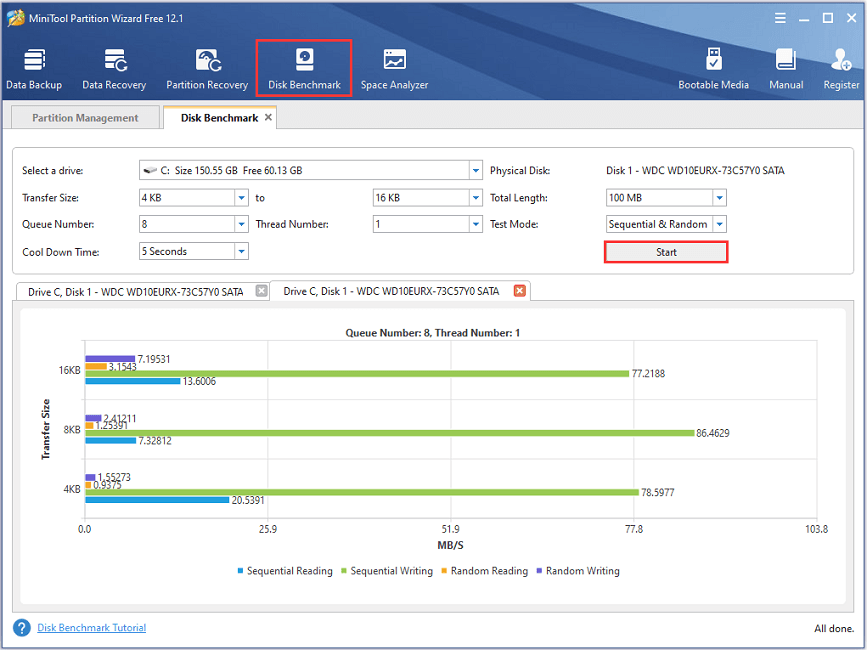Click the chart title Queue Number: 8, Thread Number: 1
Image resolution: width=867 pixels, height=650 pixels.
click(x=432, y=333)
